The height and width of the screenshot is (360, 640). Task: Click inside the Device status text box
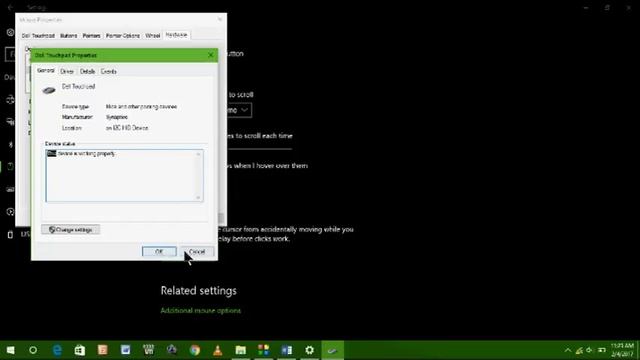coord(124,176)
